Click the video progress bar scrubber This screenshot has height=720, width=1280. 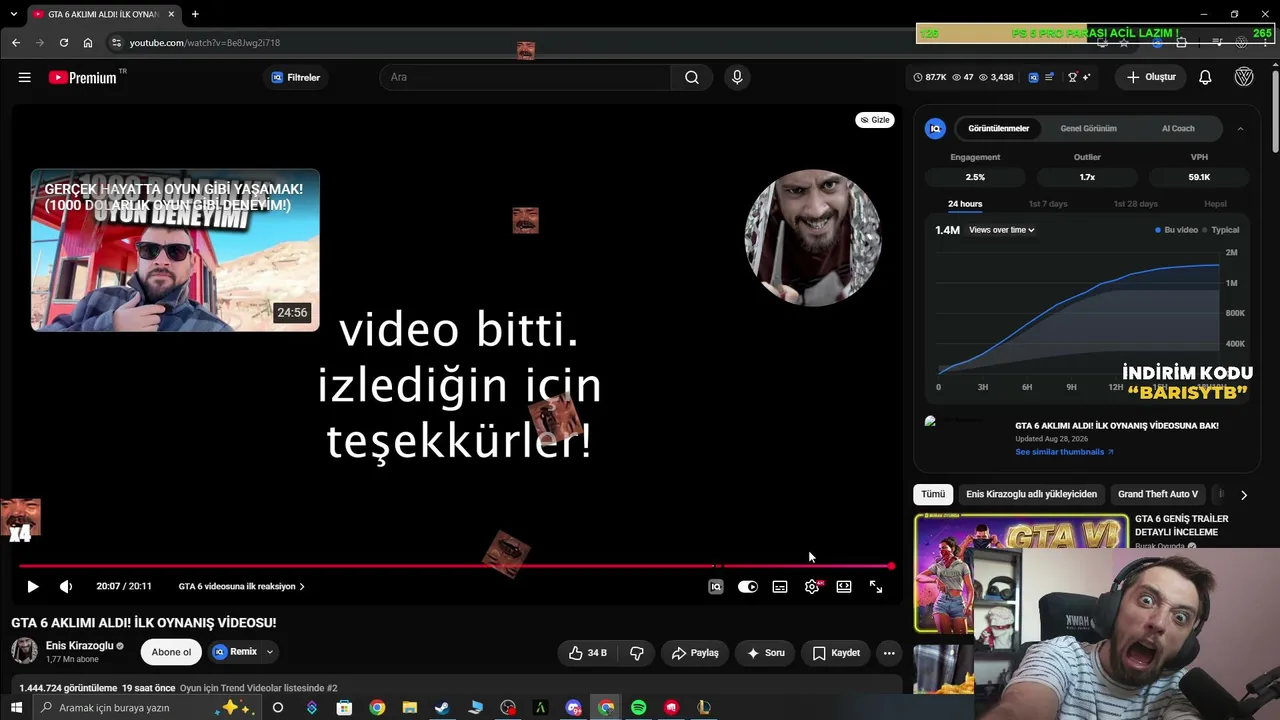point(891,567)
